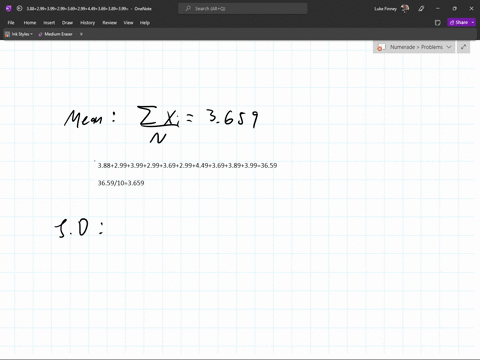Click the handwritten '3.659' ink result

232,118
